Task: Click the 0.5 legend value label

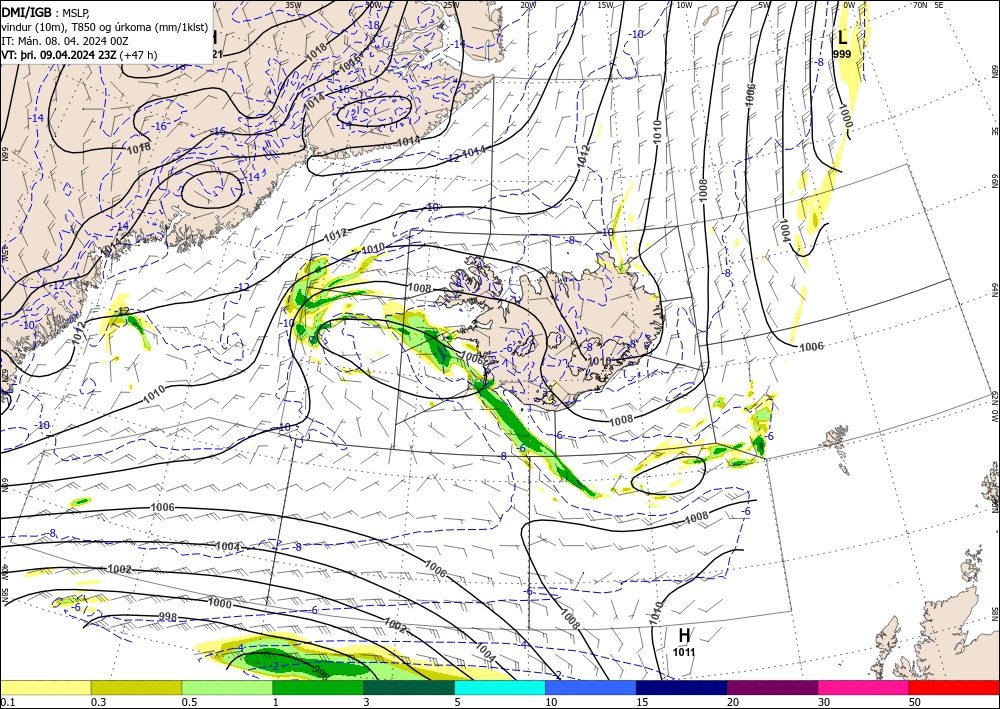Action: [x=188, y=702]
